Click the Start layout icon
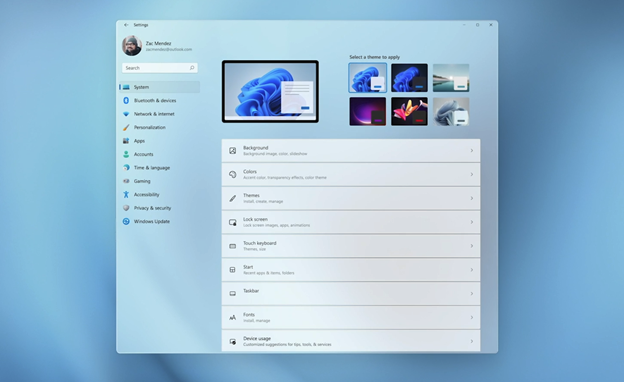Screen dimensions: 624x382 [233, 270]
